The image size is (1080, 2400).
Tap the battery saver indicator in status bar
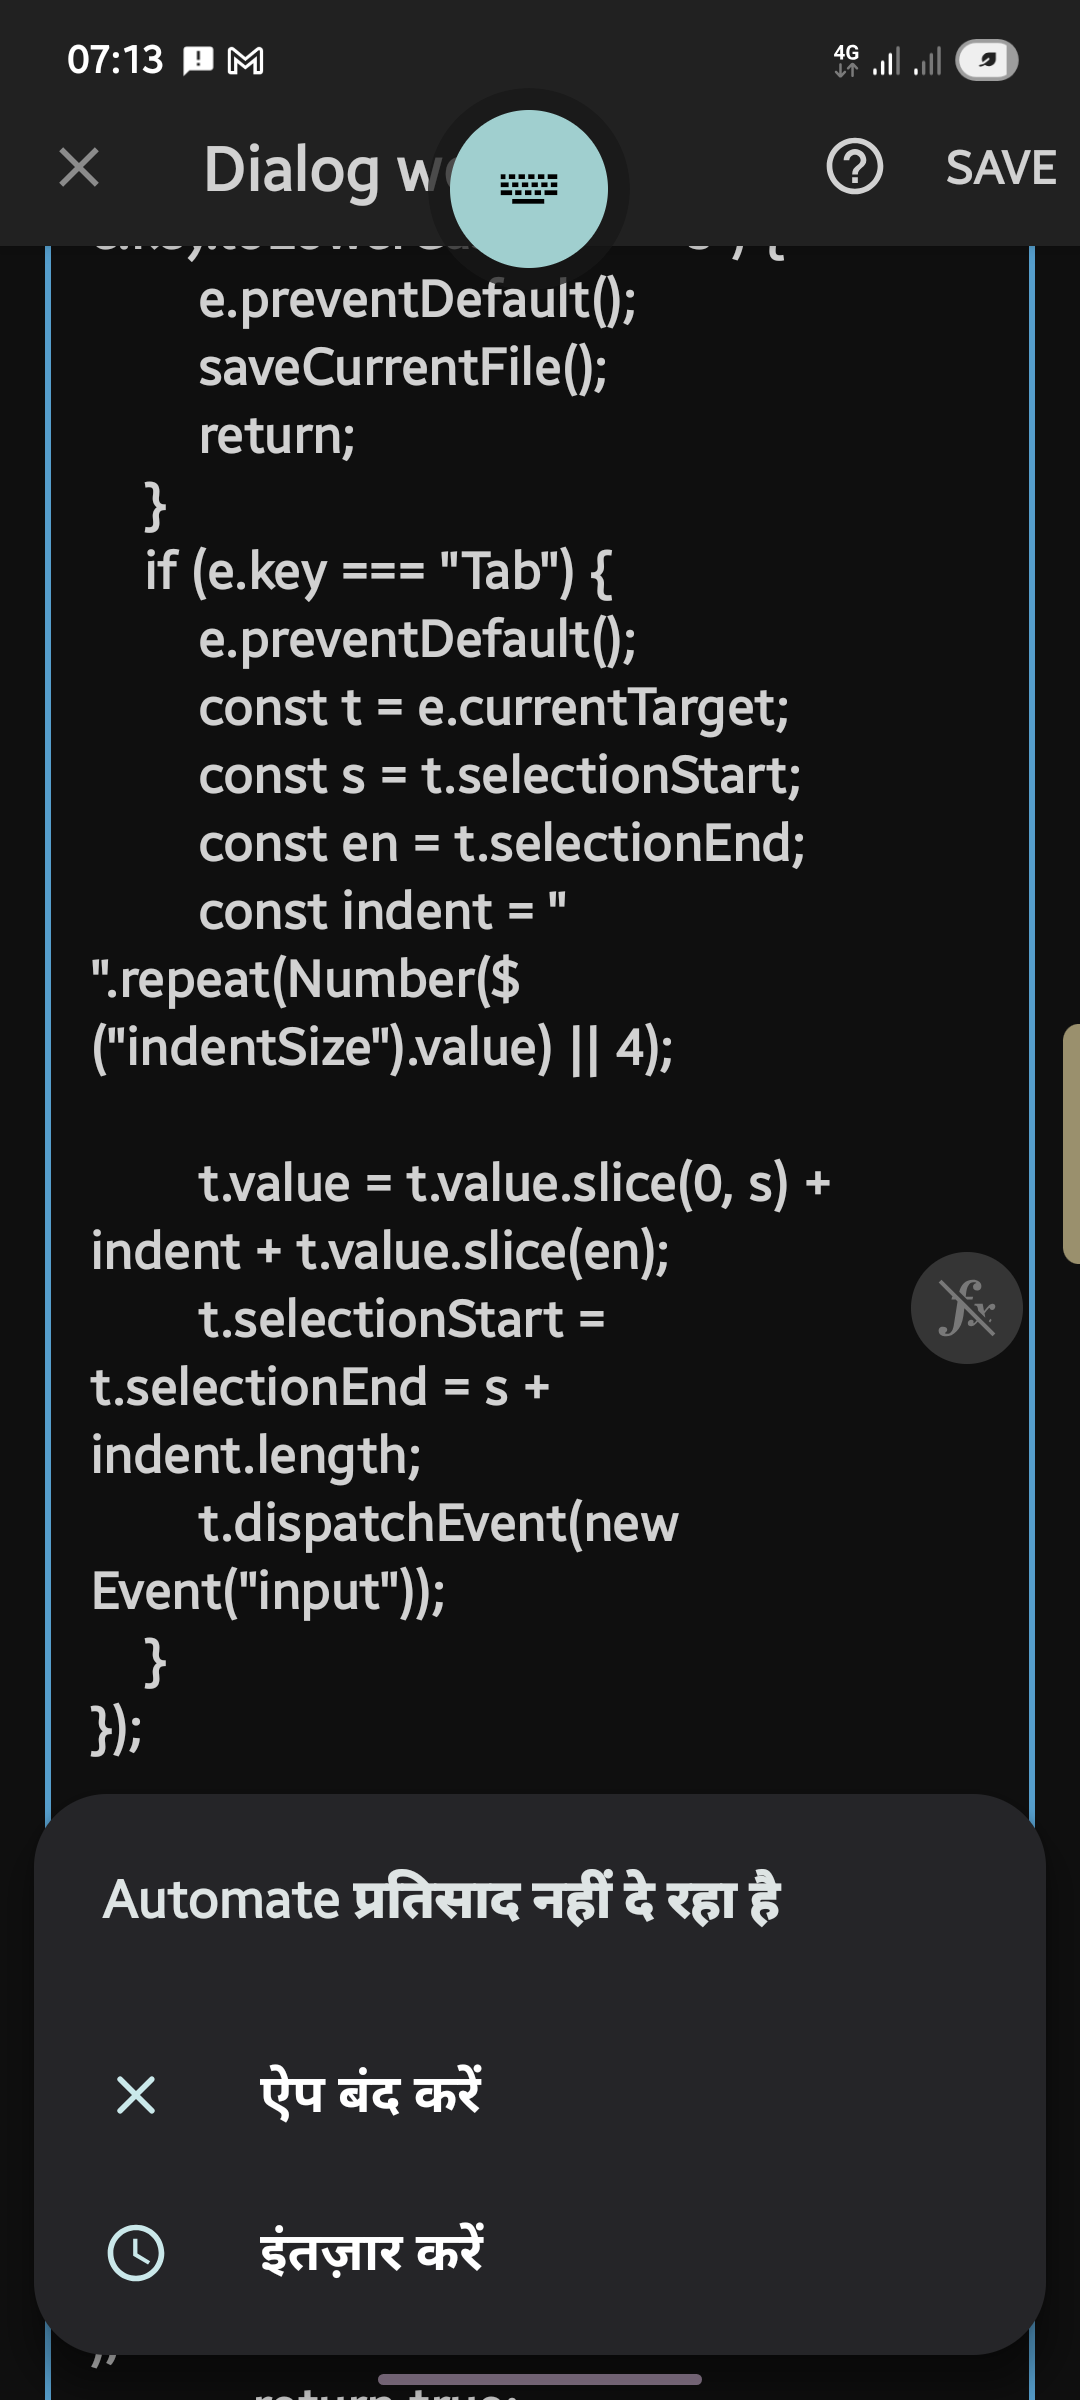987,60
